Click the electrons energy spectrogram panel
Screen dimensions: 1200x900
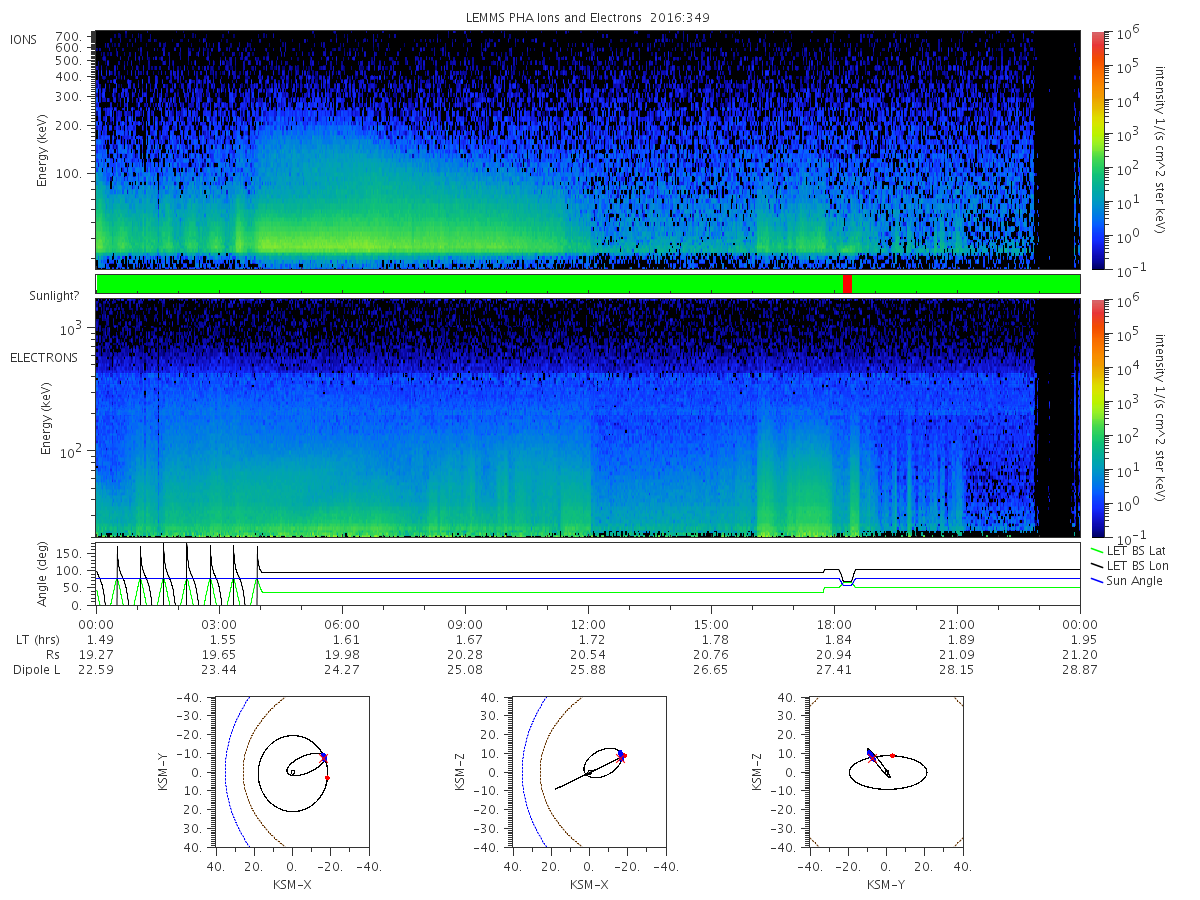[x=588, y=417]
